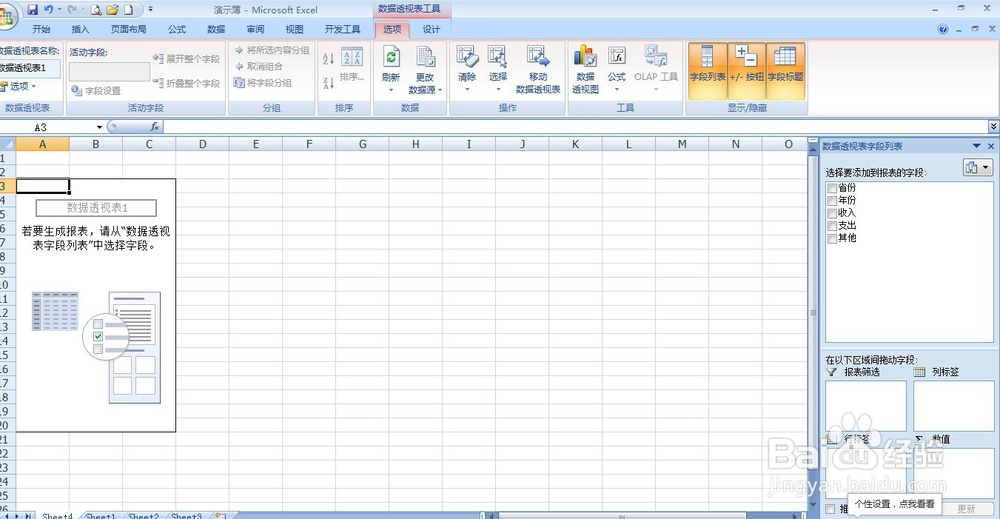Open the 开发工具 Developer tab
Image resolution: width=1000 pixels, height=519 pixels.
click(x=342, y=29)
